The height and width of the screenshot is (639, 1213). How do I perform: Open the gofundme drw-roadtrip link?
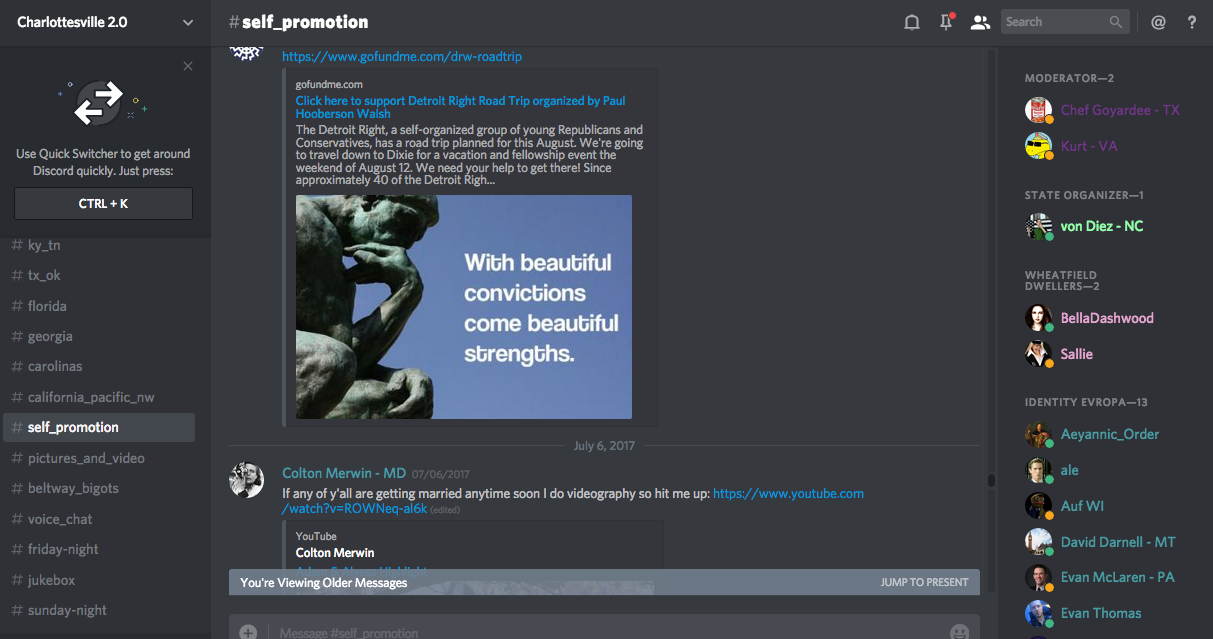click(x=401, y=57)
